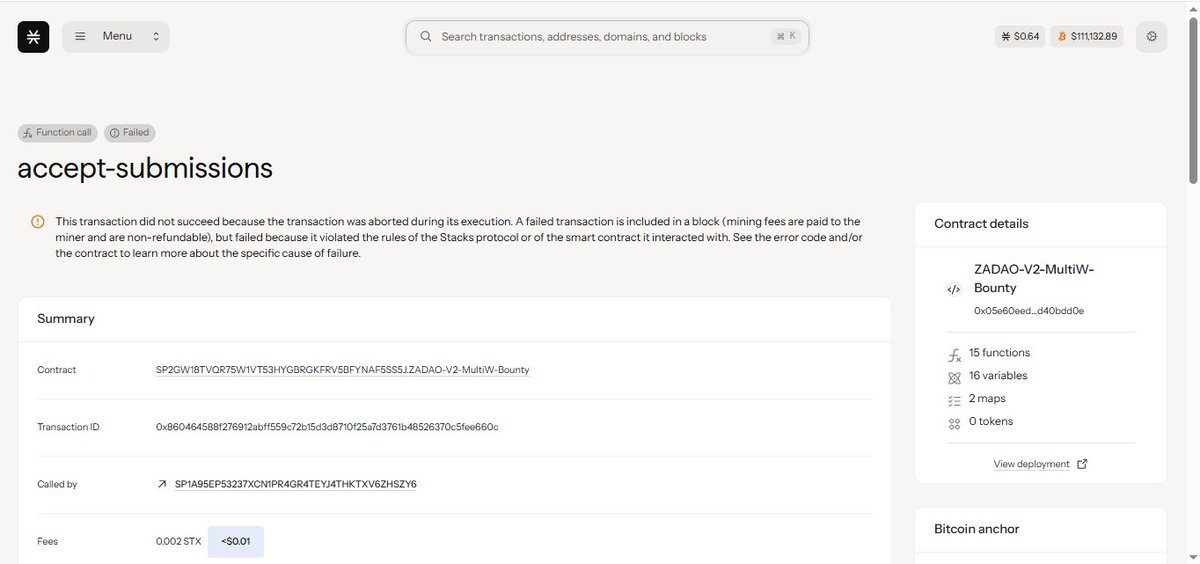Click the functions icon beside 15 functions
The image size is (1200, 564).
(x=954, y=354)
